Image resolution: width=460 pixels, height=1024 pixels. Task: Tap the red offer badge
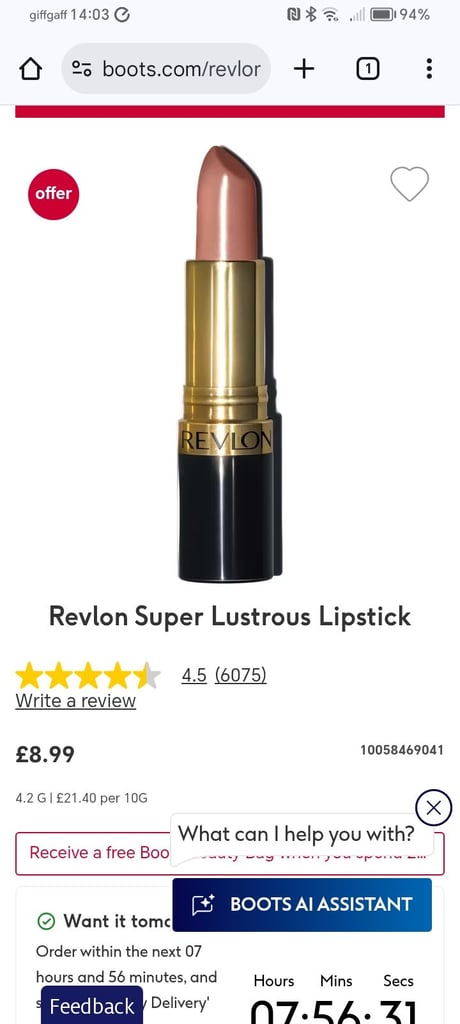coord(54,194)
